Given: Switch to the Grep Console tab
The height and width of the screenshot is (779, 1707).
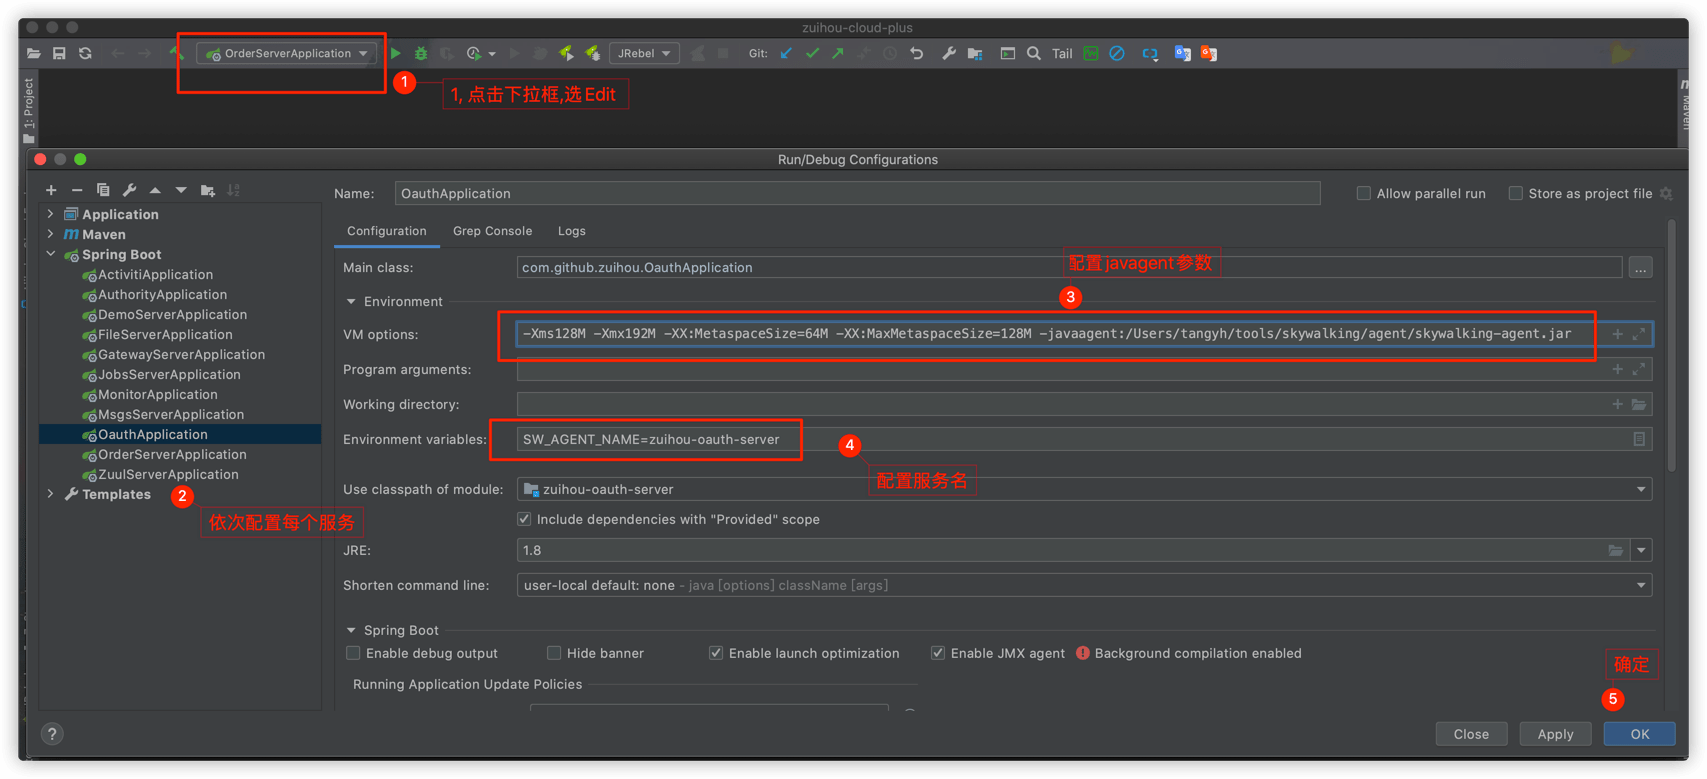Looking at the screenshot, I should [492, 231].
